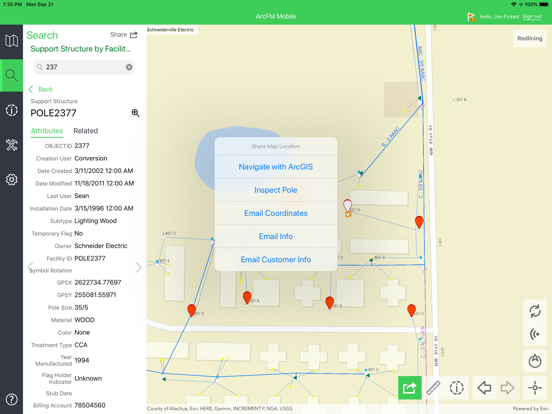Click the Billing Account value 78504560
The width and height of the screenshot is (552, 414).
tap(90, 405)
